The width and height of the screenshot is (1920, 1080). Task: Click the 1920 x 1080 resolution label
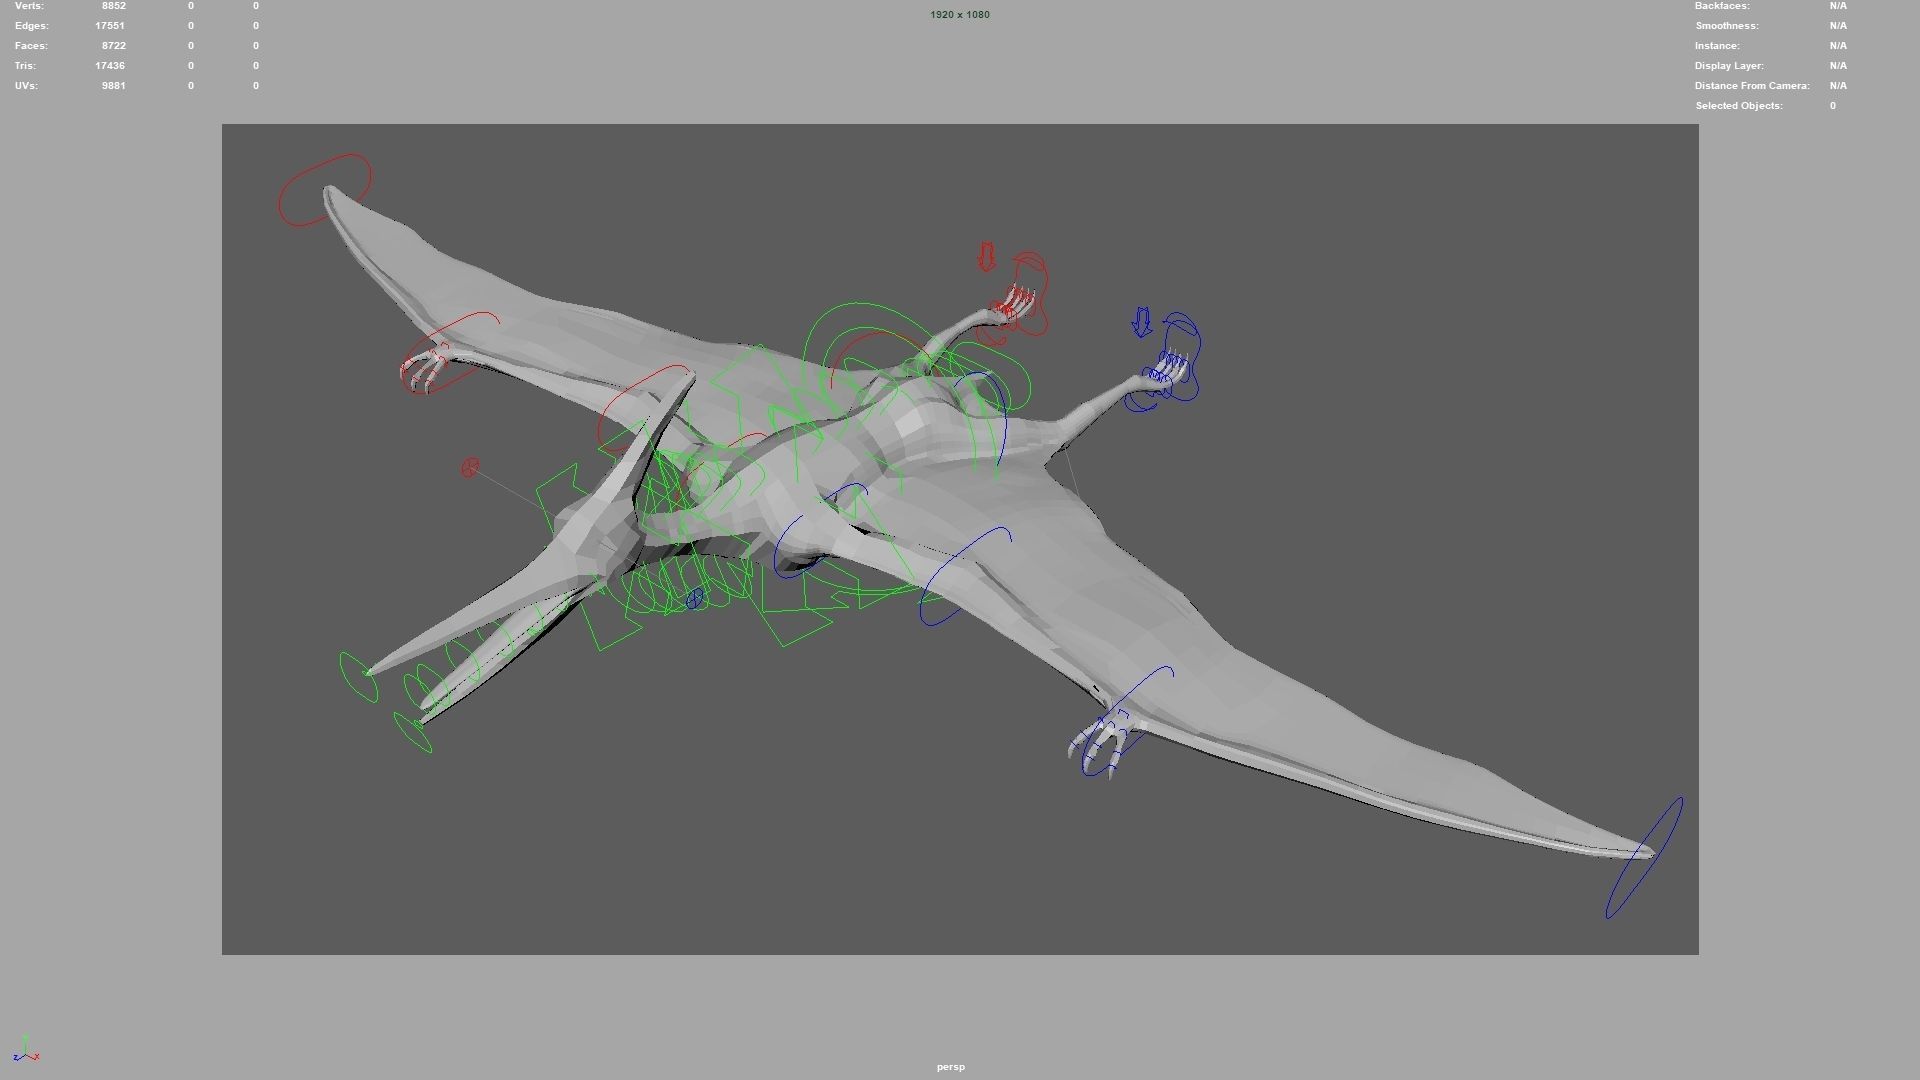960,15
